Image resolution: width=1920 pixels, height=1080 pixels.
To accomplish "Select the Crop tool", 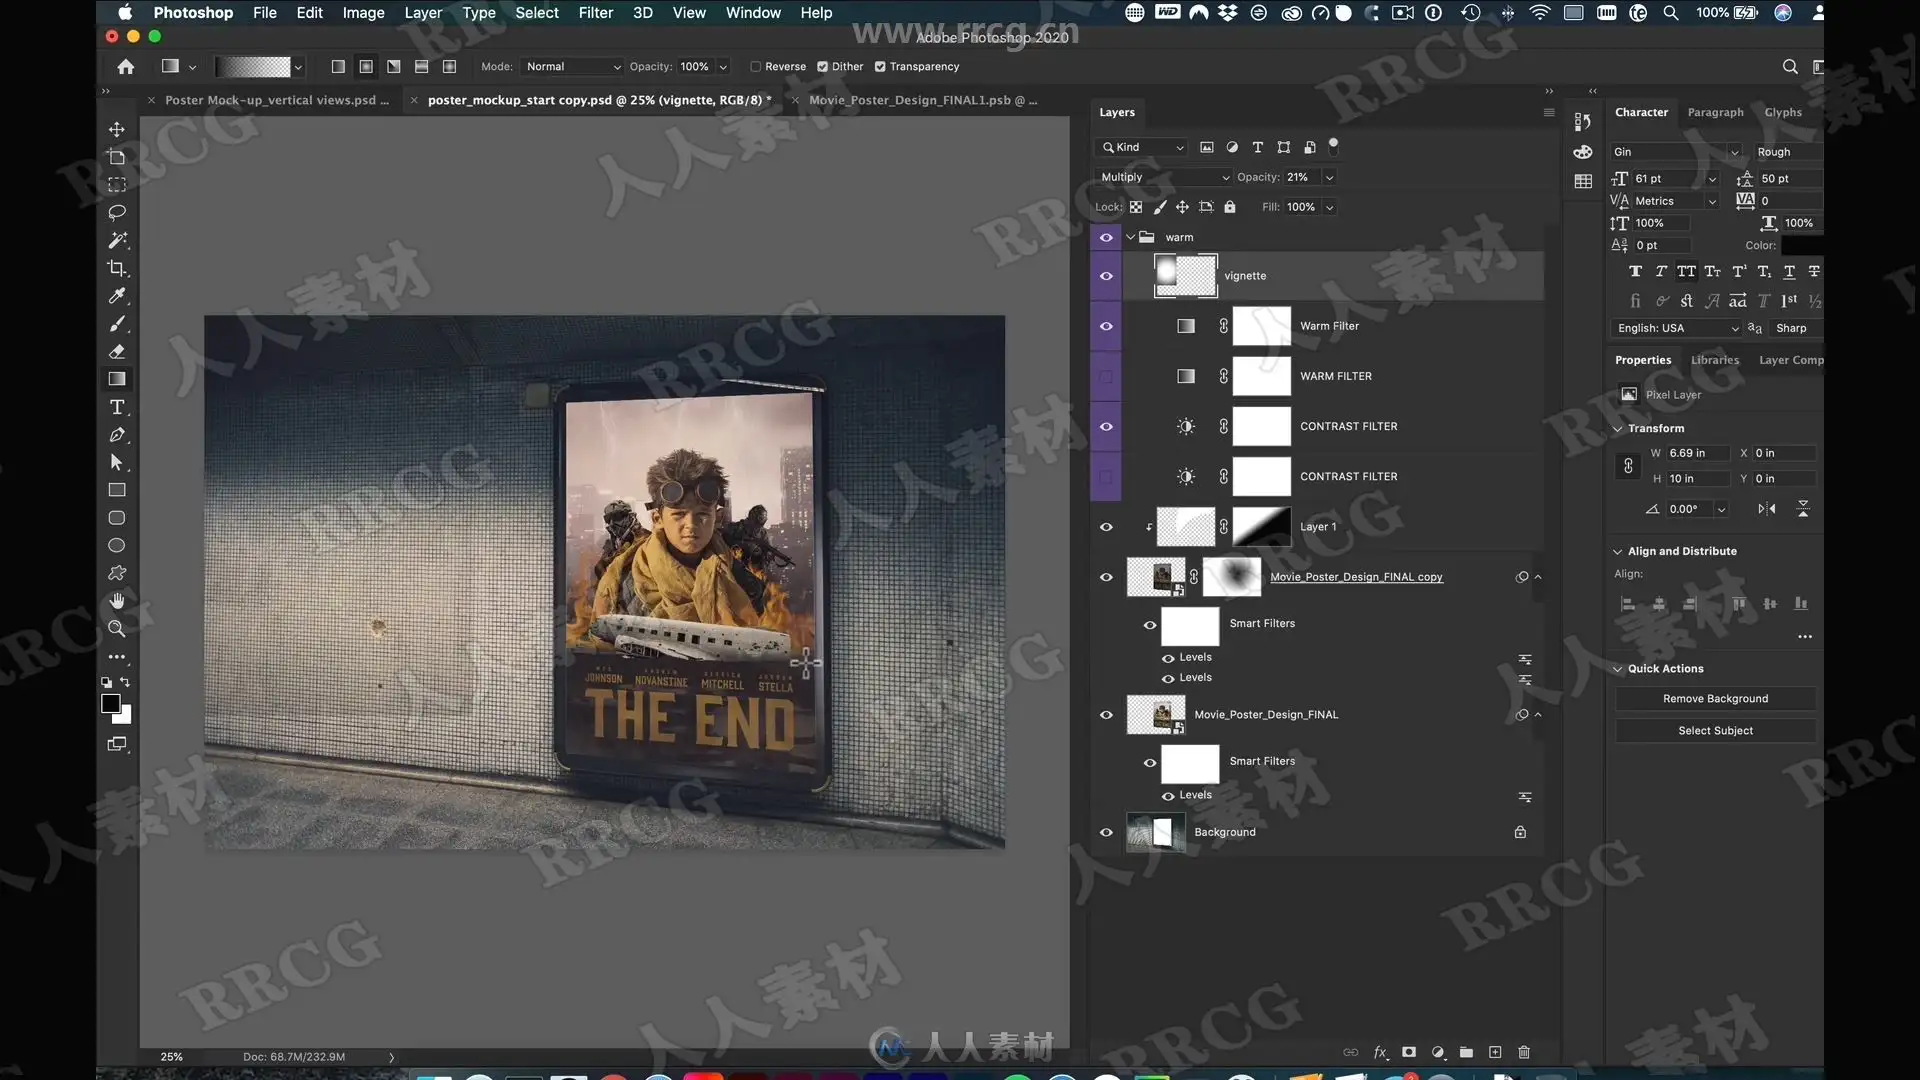I will point(117,268).
